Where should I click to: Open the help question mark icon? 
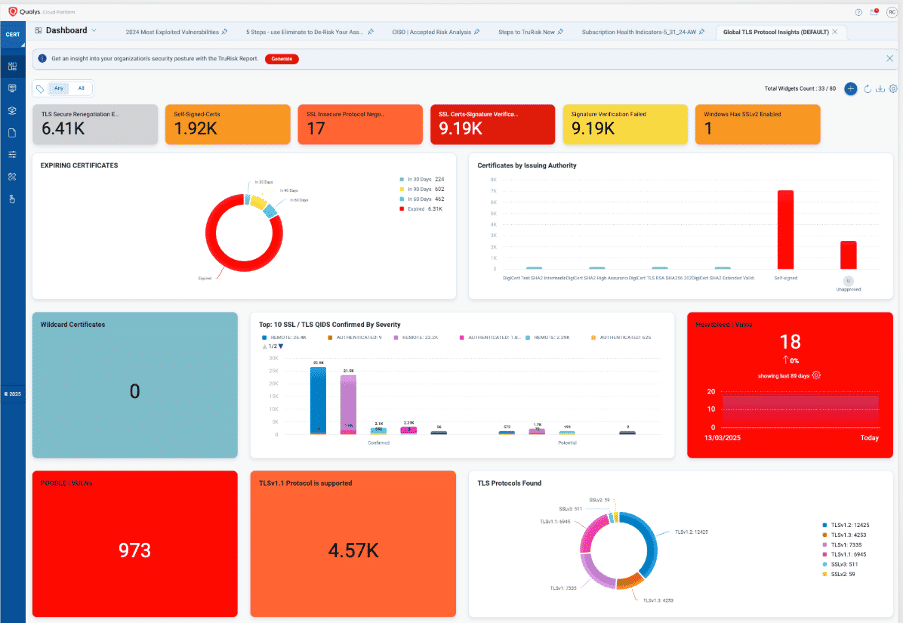858,12
